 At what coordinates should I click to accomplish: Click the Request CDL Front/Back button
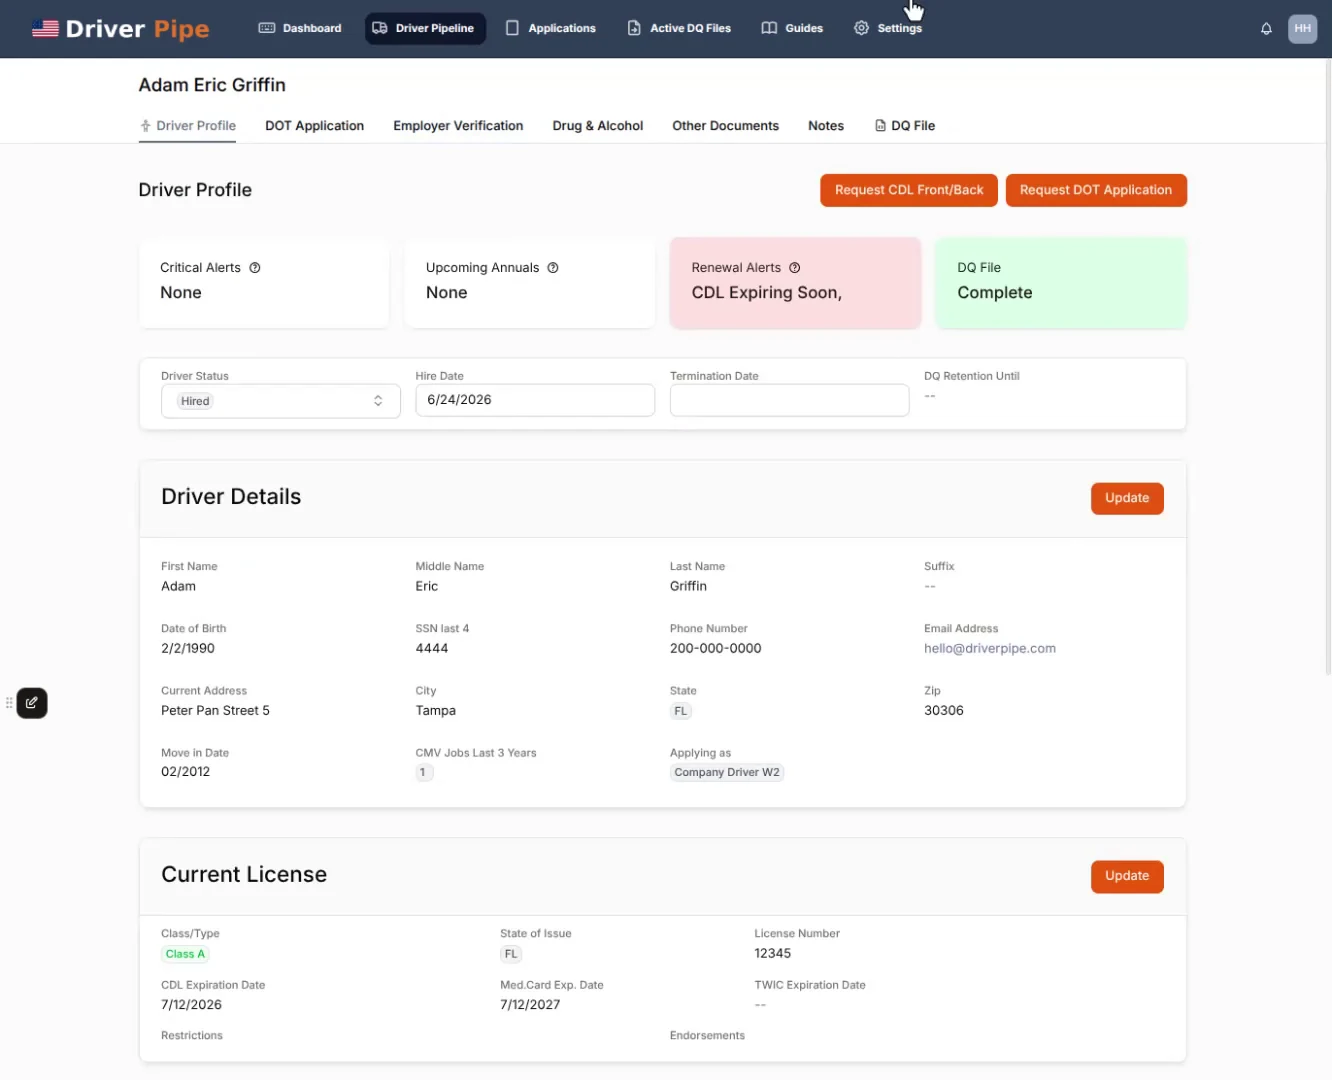[909, 190]
